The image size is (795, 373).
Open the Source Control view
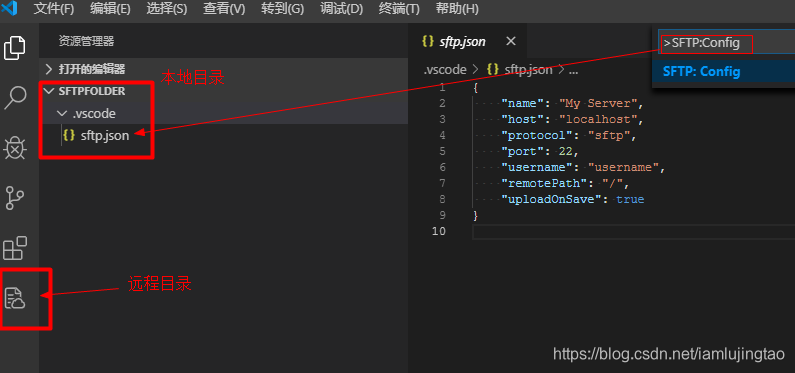point(15,198)
